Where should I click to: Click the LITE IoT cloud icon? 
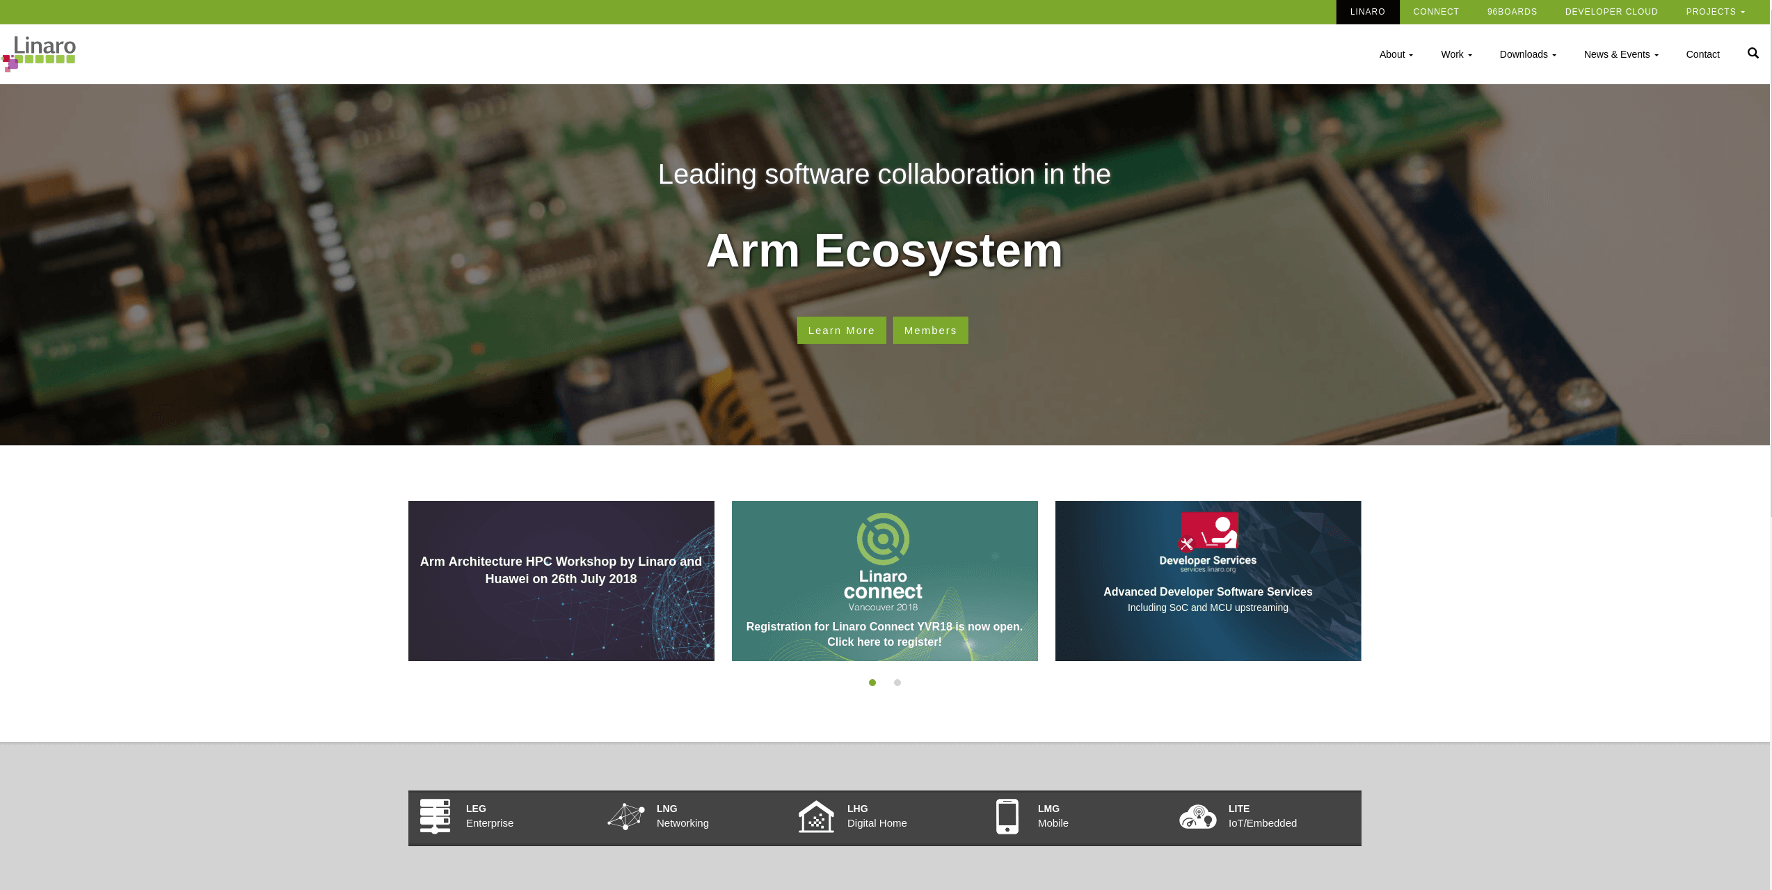point(1197,817)
